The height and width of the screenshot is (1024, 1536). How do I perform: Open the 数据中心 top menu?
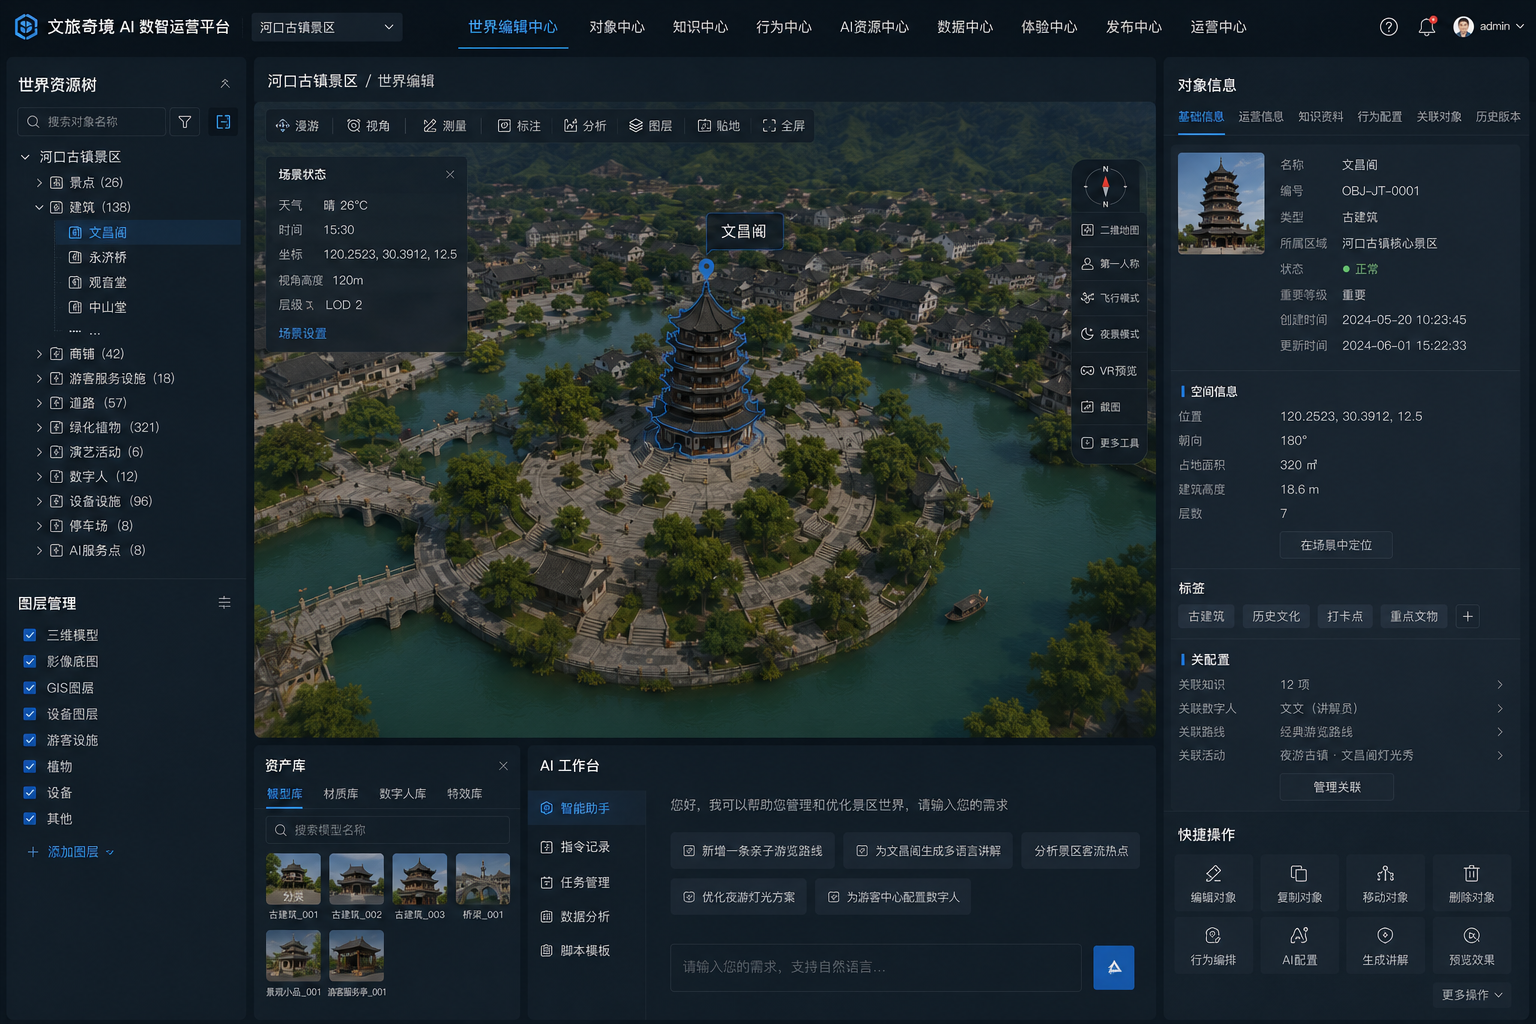point(965,27)
